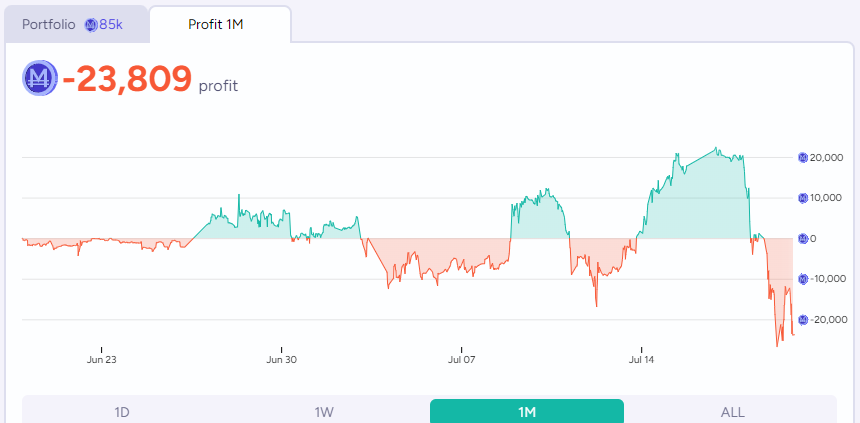Select the 1D time range
This screenshot has height=423, width=860.
[x=122, y=412]
